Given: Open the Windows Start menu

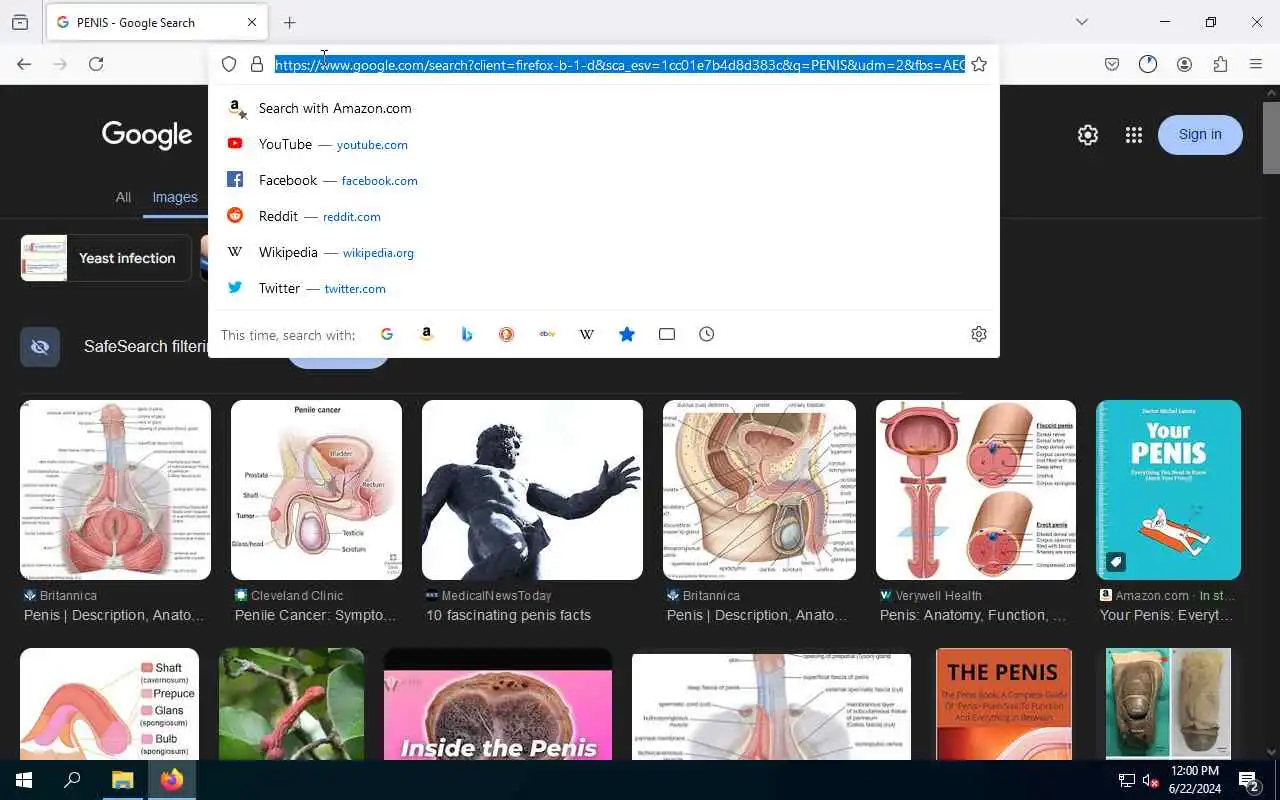Looking at the screenshot, I should [x=24, y=780].
